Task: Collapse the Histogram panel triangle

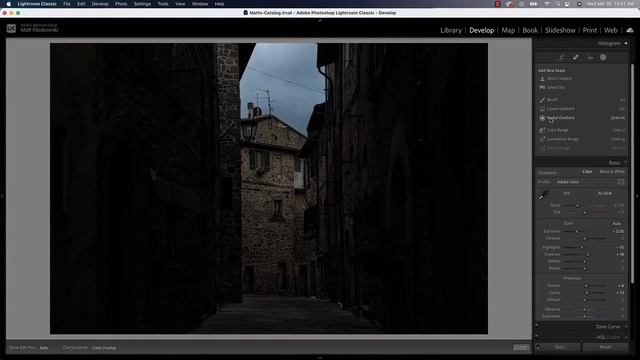Action: [626, 43]
